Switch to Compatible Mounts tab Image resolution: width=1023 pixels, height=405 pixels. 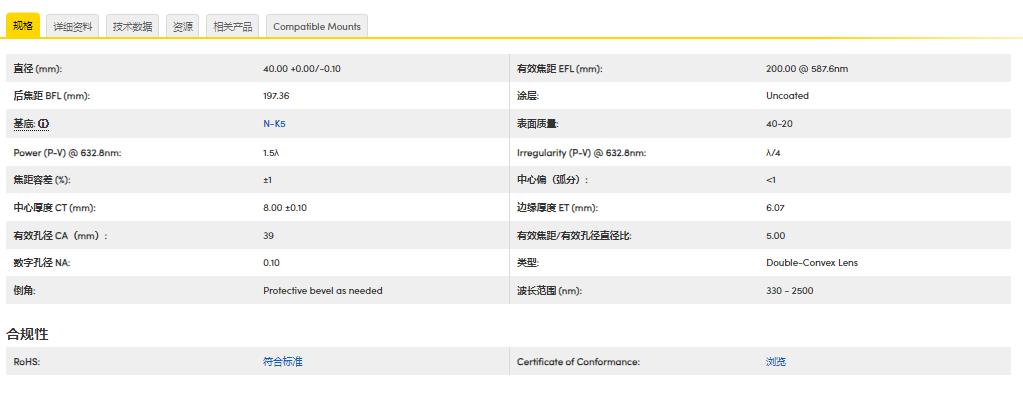click(x=317, y=26)
